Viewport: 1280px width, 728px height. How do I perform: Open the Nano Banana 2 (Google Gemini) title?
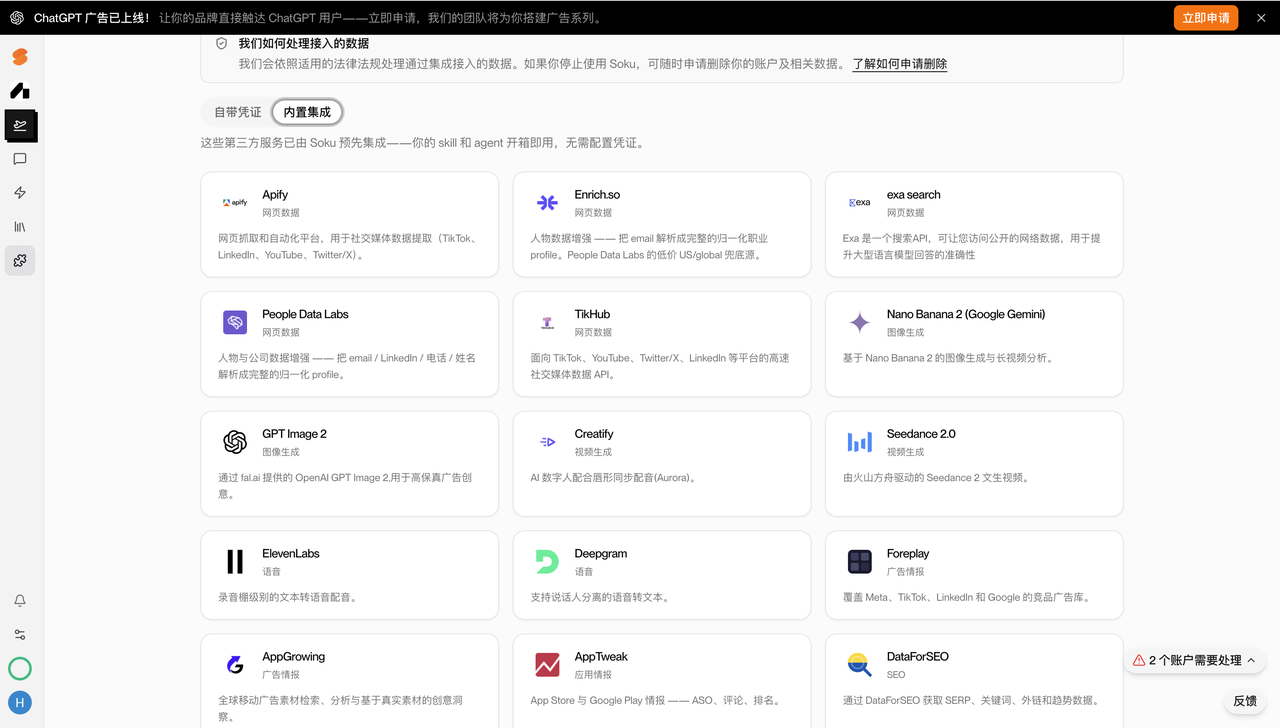(x=966, y=314)
